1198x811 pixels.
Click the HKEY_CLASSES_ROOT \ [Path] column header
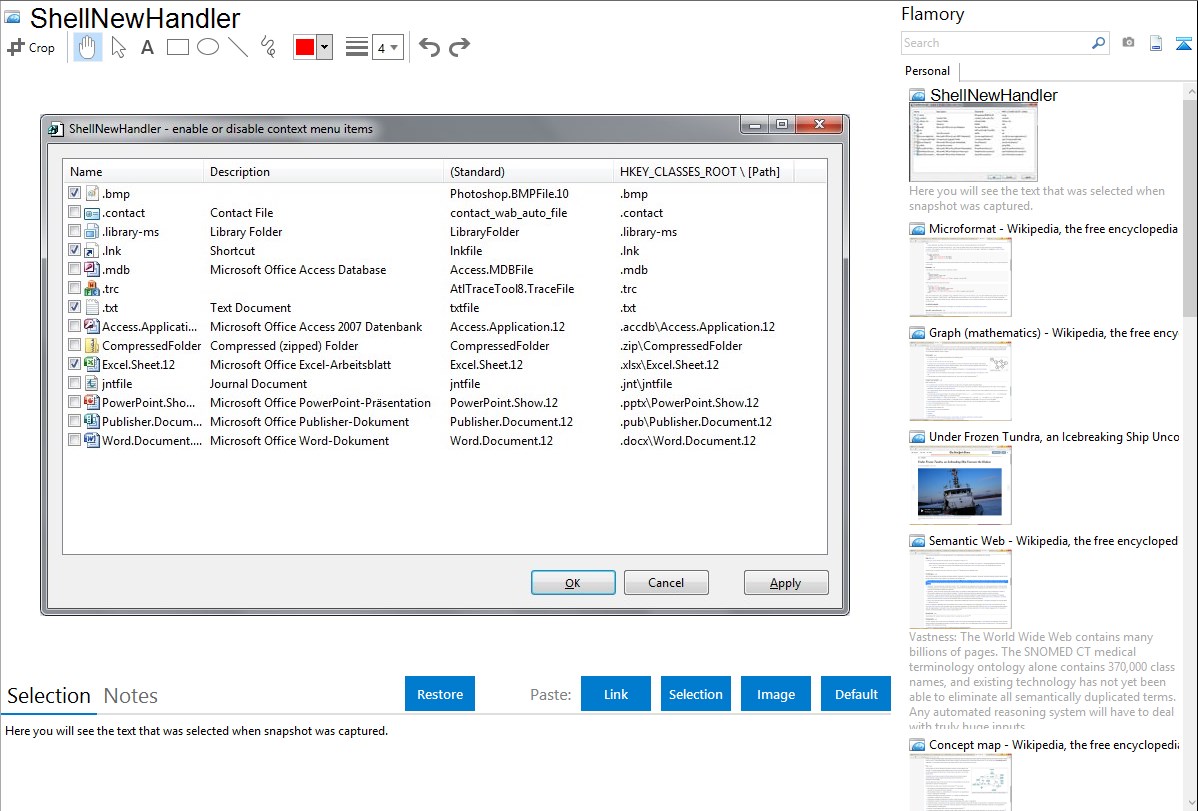tap(703, 171)
